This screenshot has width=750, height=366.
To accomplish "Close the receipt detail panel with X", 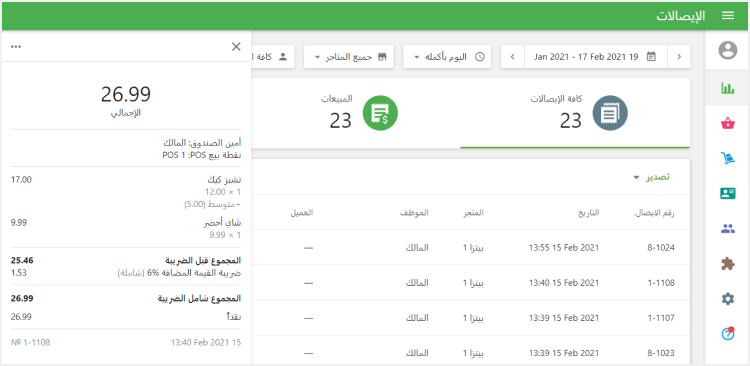I will (236, 46).
